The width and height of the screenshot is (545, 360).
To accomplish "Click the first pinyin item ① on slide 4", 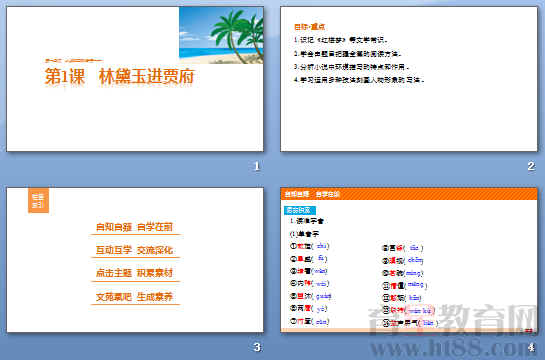I will coord(309,246).
